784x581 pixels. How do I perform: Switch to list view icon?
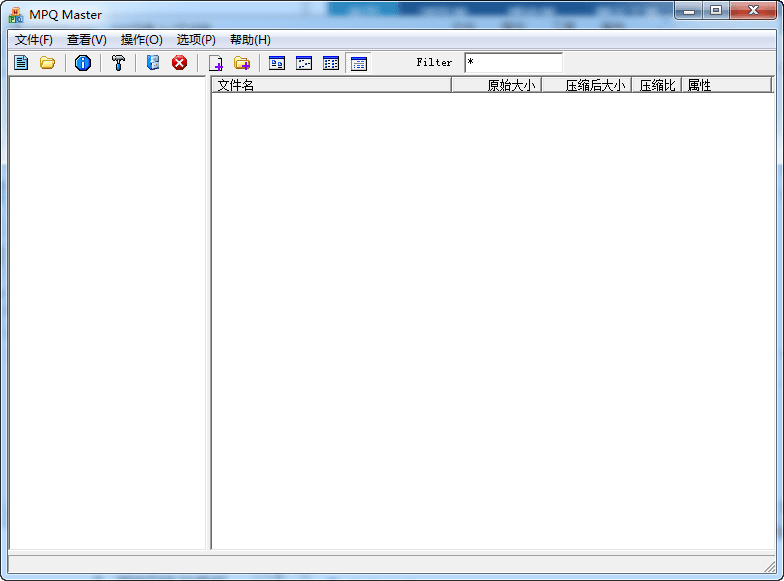pos(331,63)
